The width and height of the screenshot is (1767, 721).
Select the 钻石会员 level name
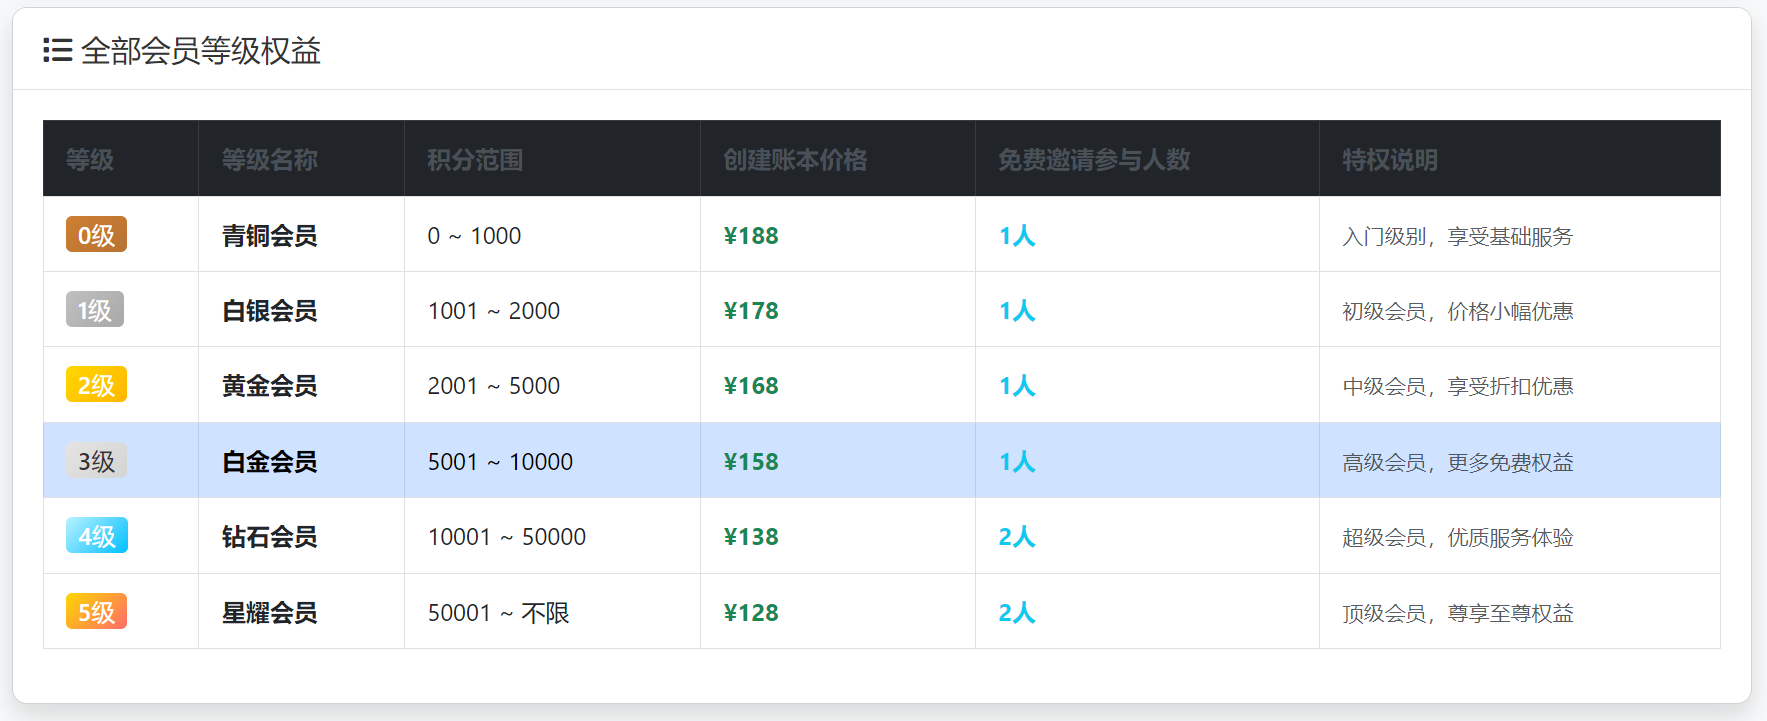coord(269,537)
